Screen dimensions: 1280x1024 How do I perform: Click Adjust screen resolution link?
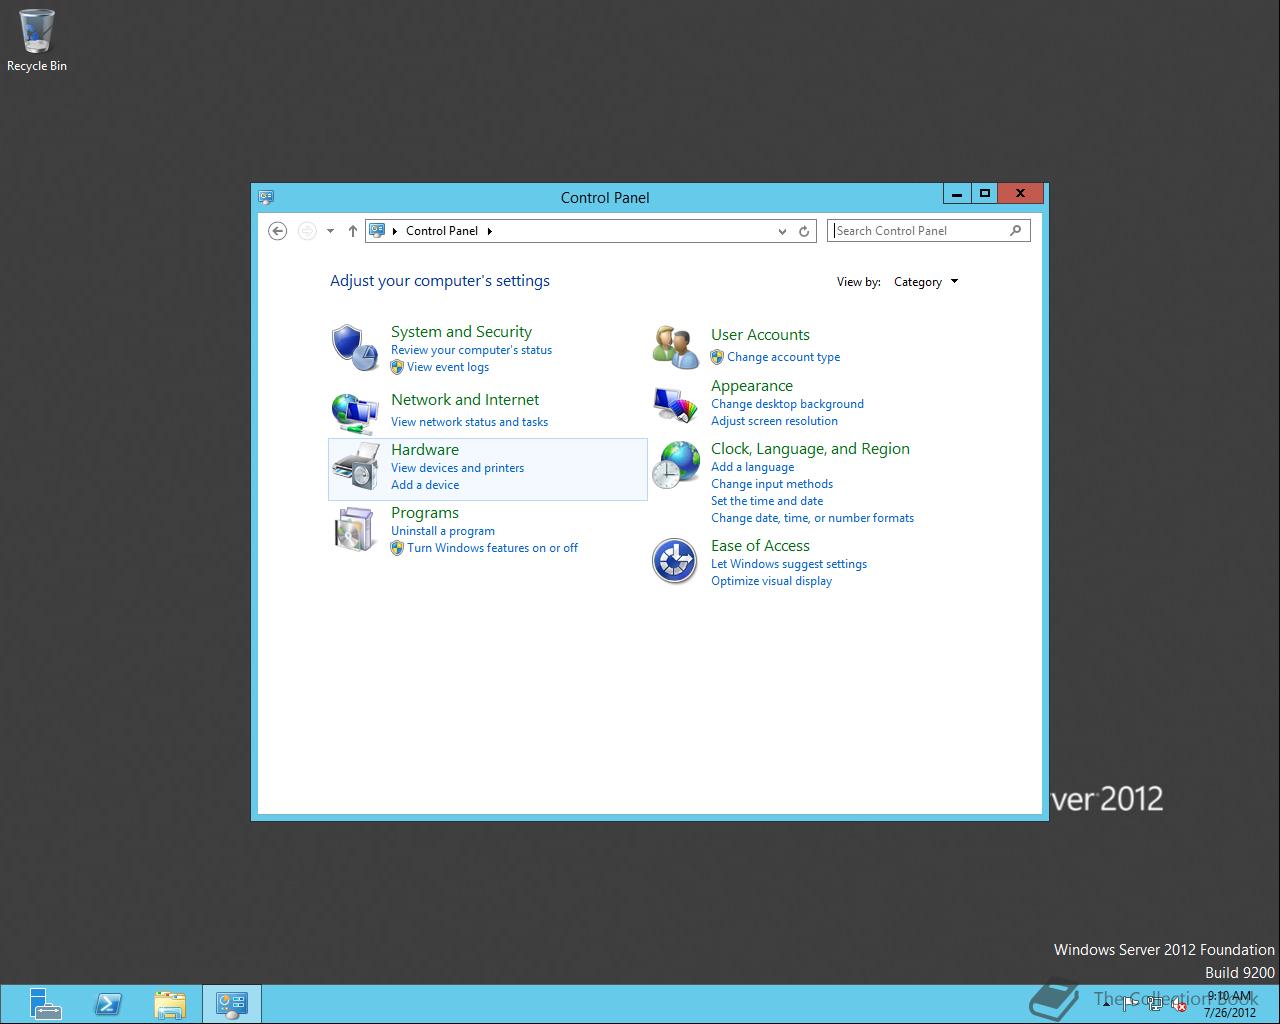click(774, 421)
